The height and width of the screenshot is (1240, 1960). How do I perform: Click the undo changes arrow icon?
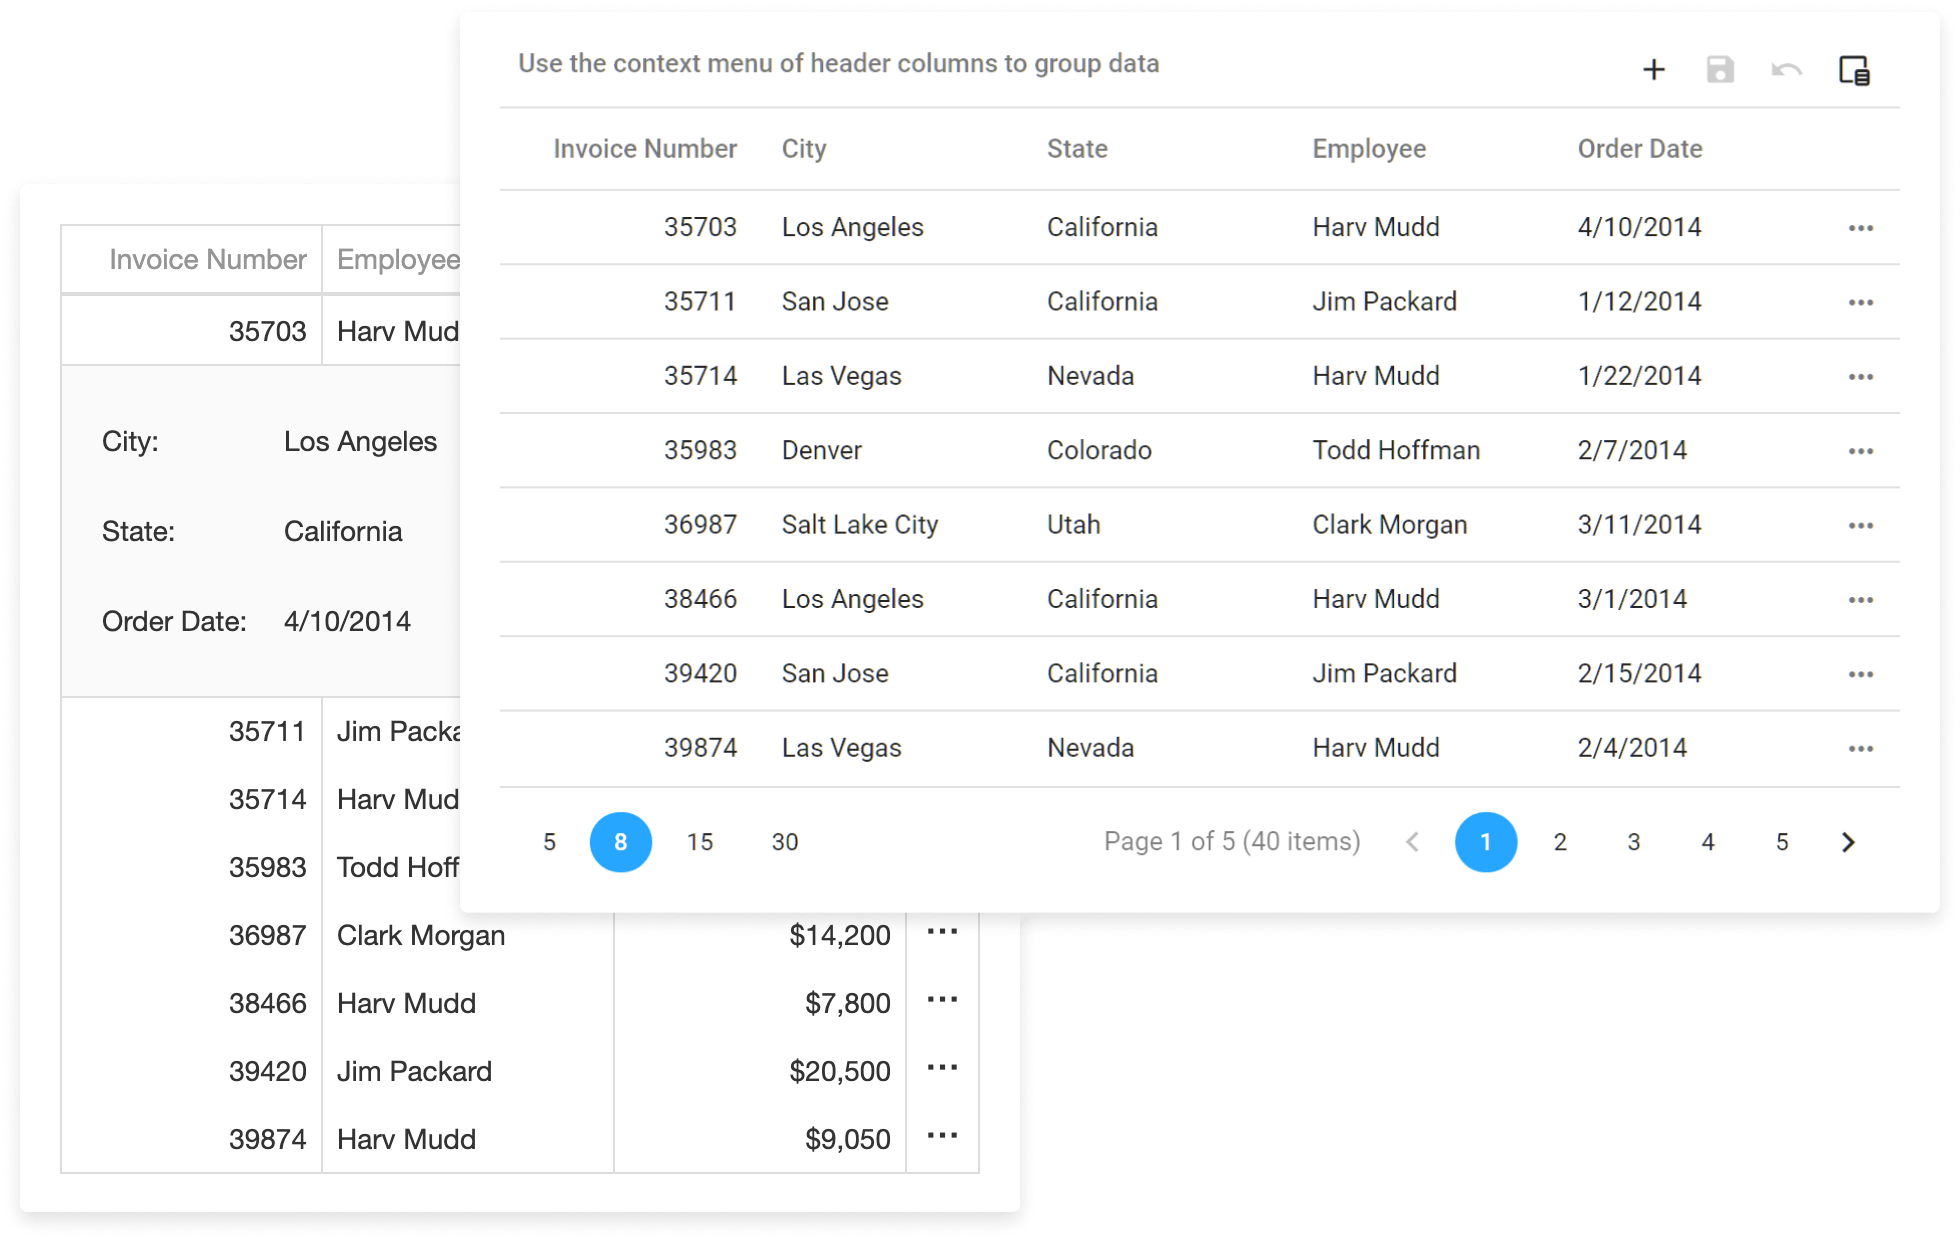click(1786, 70)
